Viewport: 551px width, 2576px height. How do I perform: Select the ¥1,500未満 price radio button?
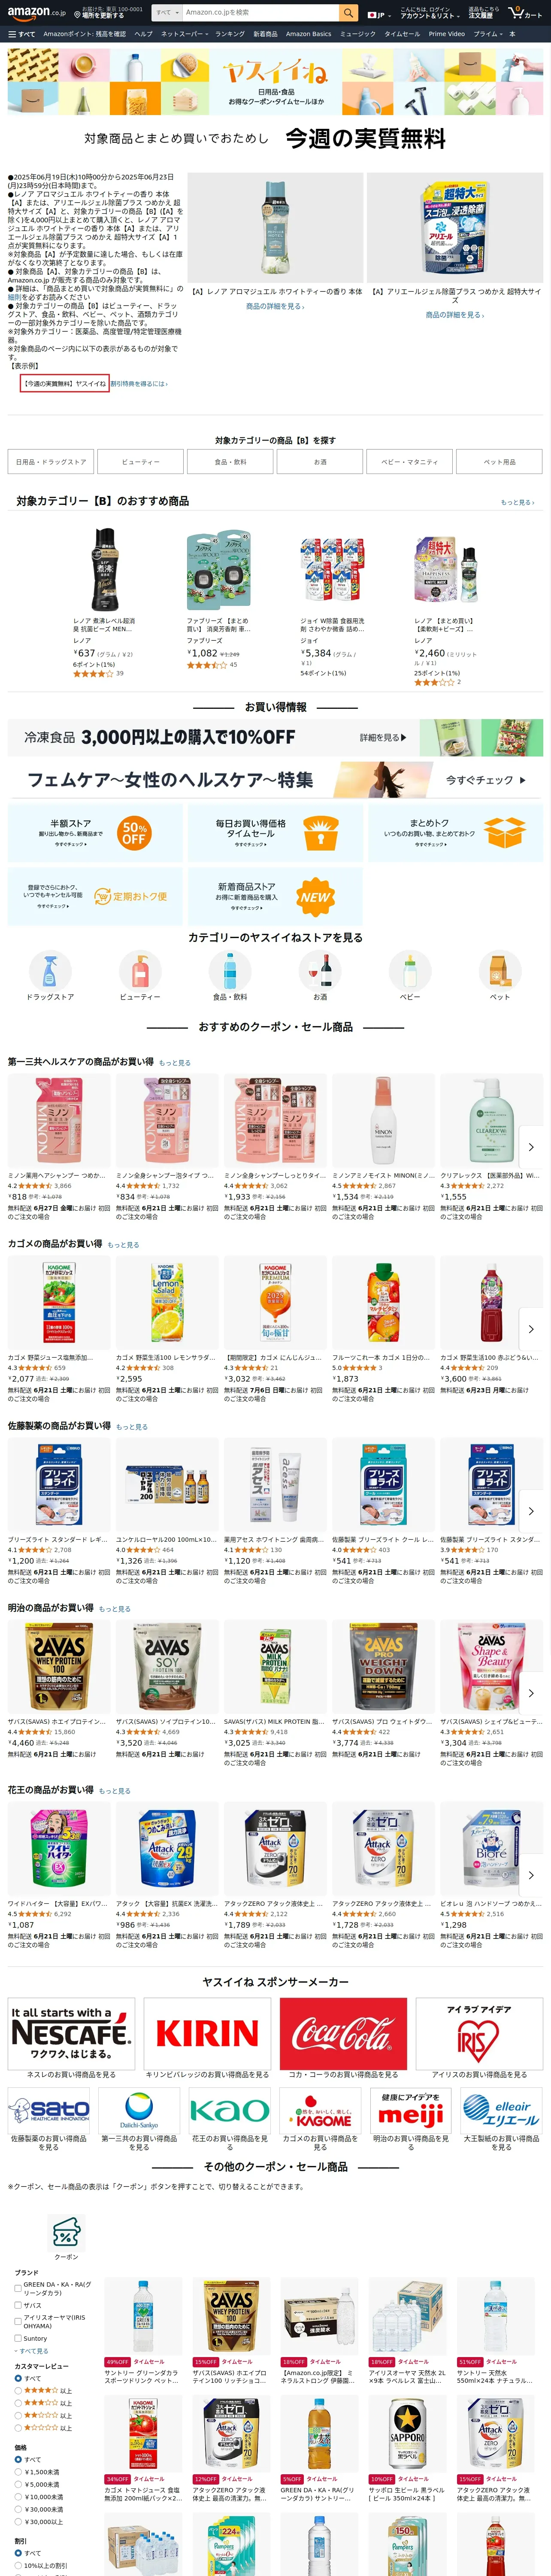tap(18, 2472)
